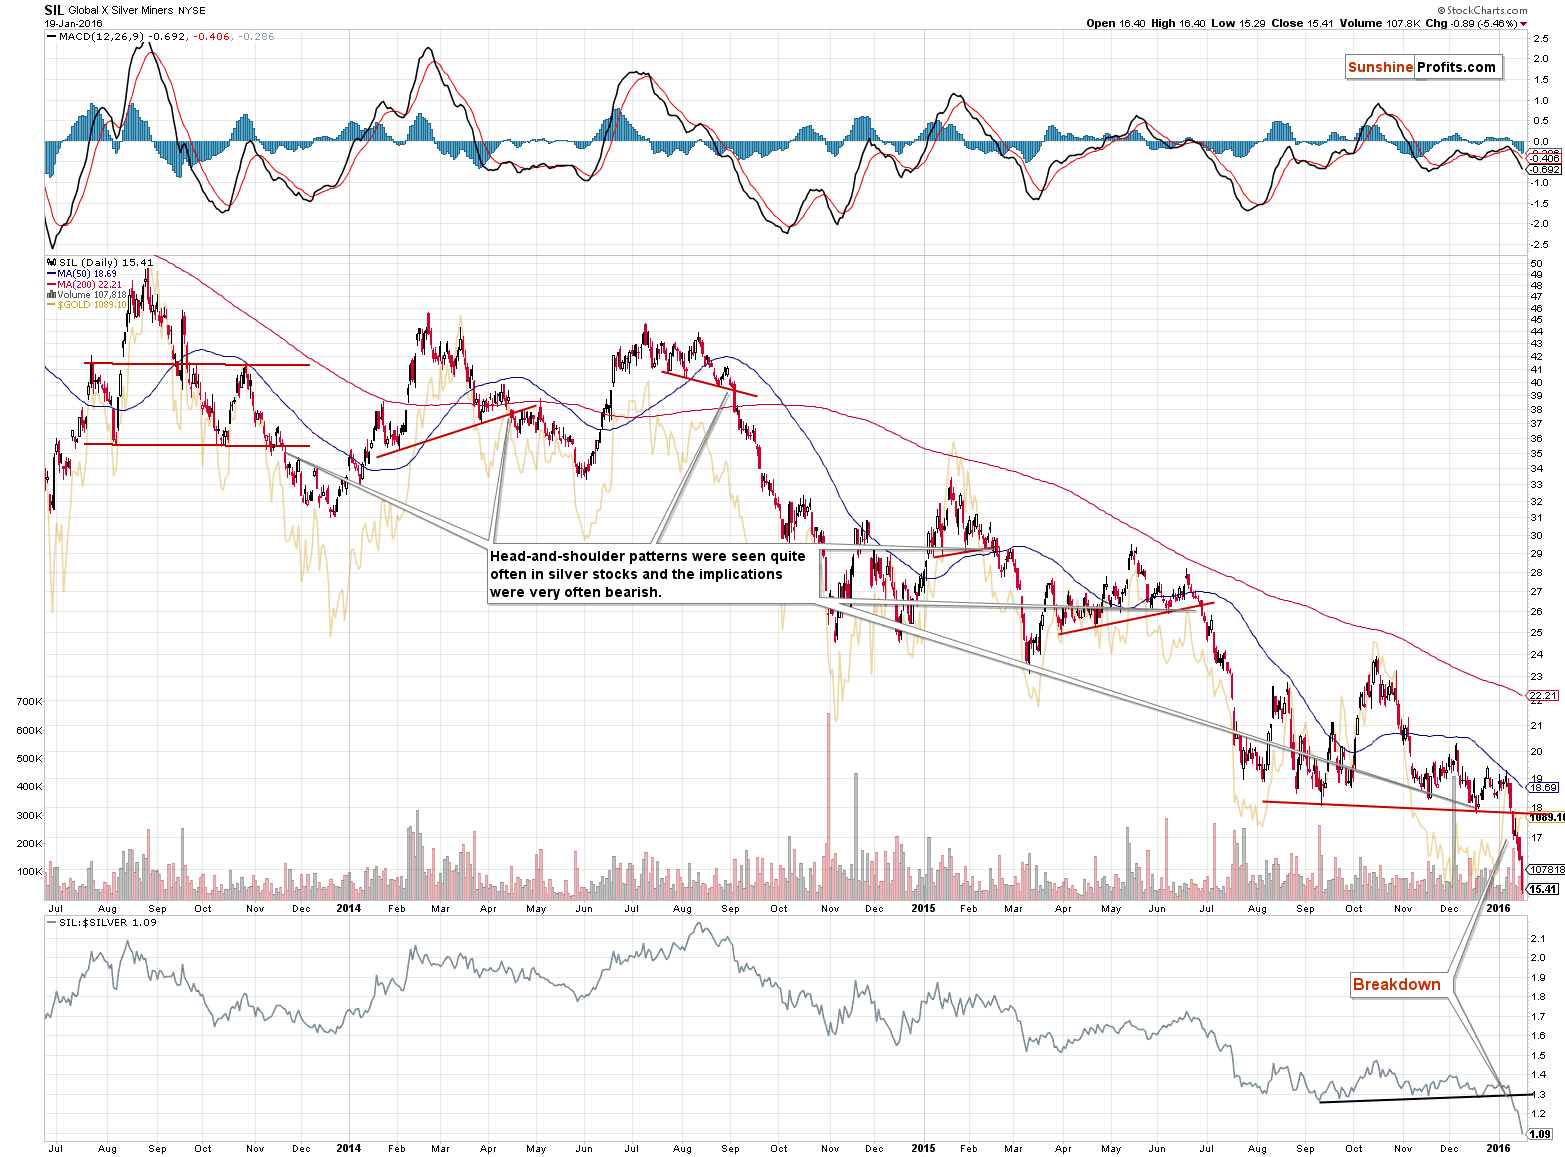Click the -0.692 MACD value tag
This screenshot has height=1157, width=1565.
(x=1545, y=169)
